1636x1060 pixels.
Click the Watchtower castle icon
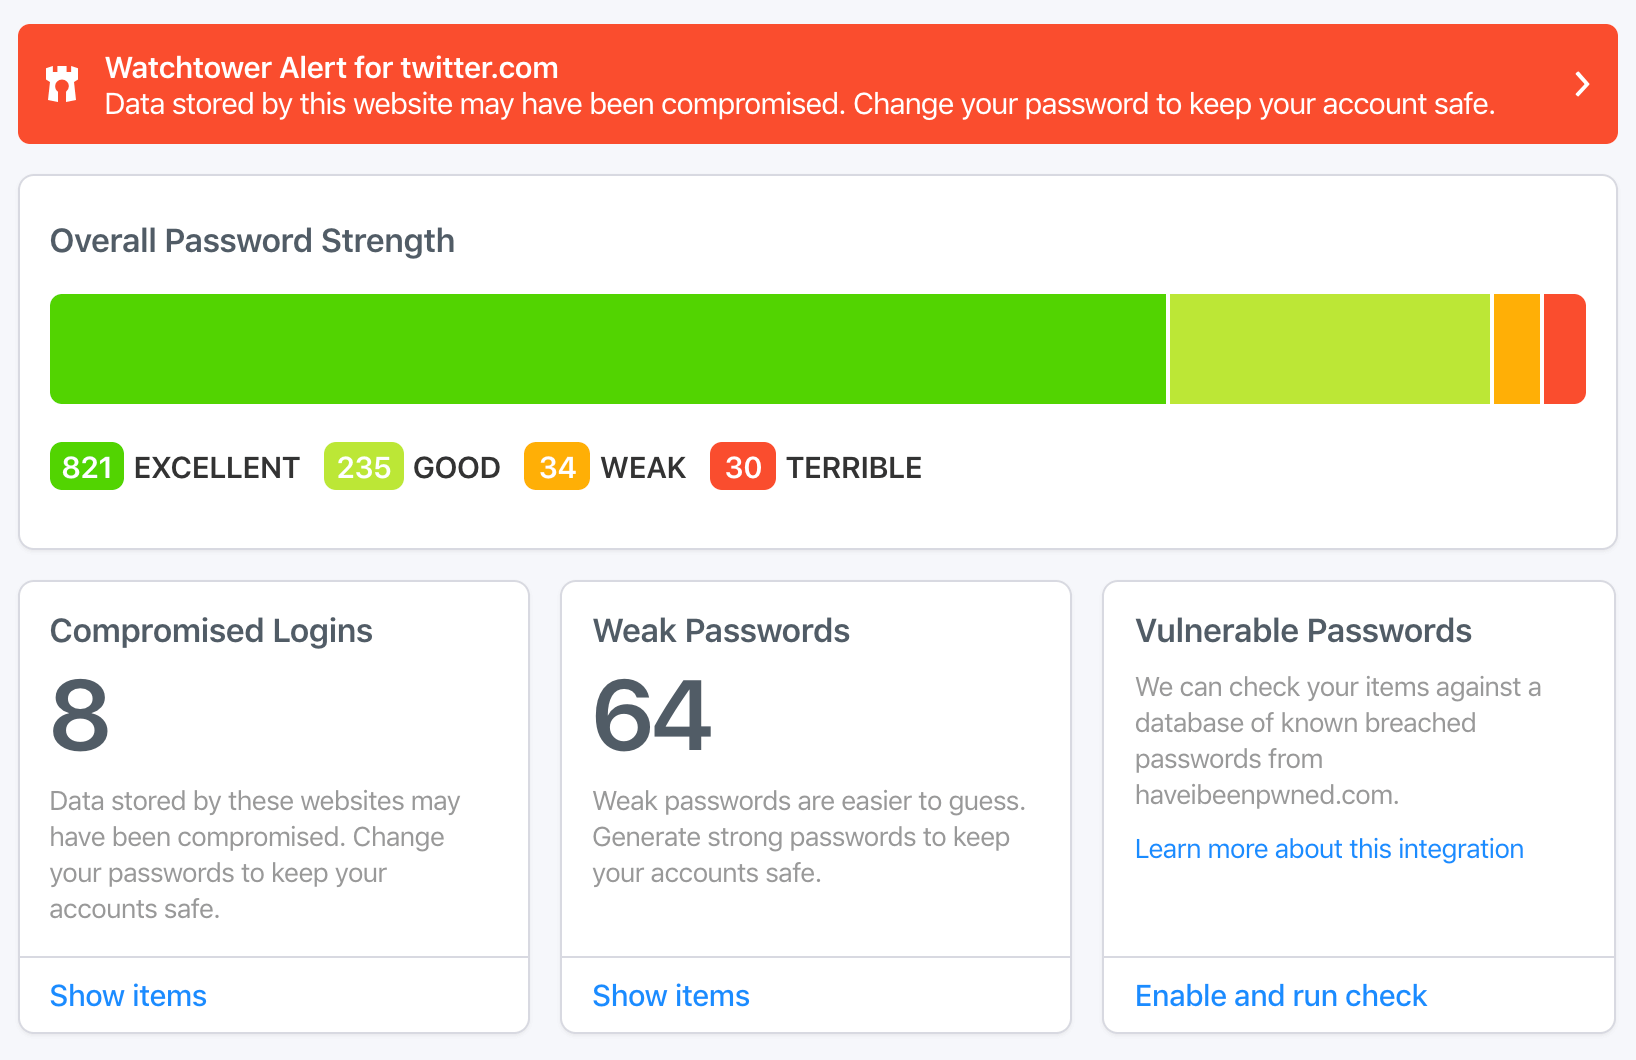click(62, 84)
